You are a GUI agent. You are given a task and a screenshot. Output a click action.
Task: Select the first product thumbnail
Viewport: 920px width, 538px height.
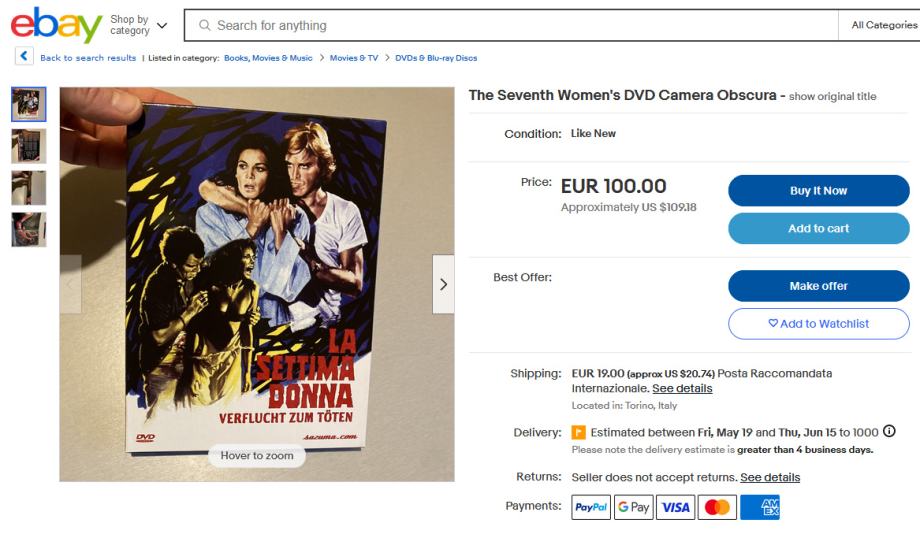click(x=28, y=104)
